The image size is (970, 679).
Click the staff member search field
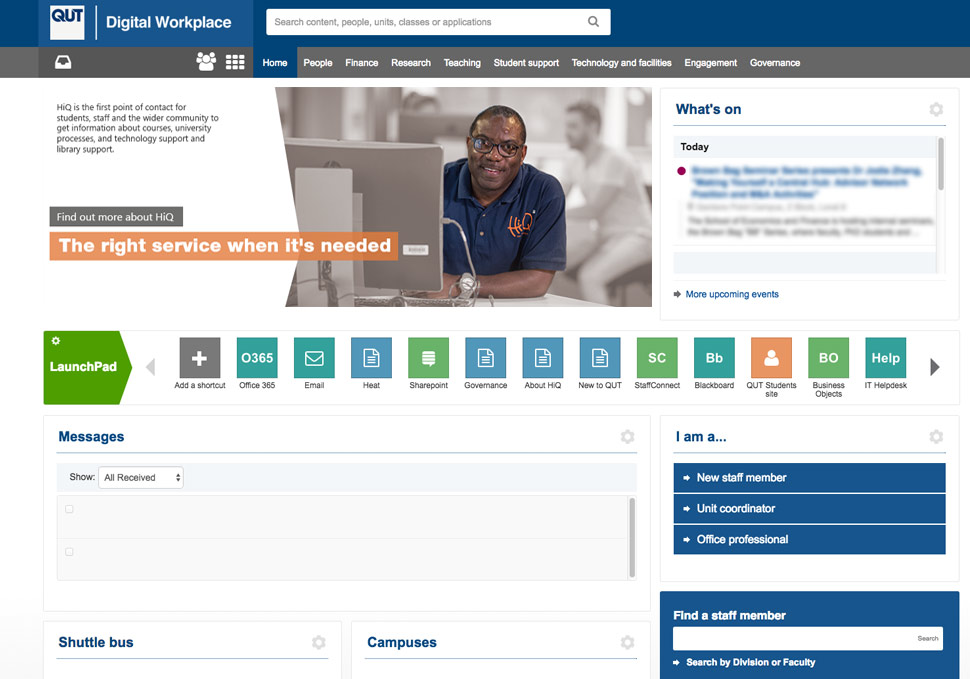point(790,638)
